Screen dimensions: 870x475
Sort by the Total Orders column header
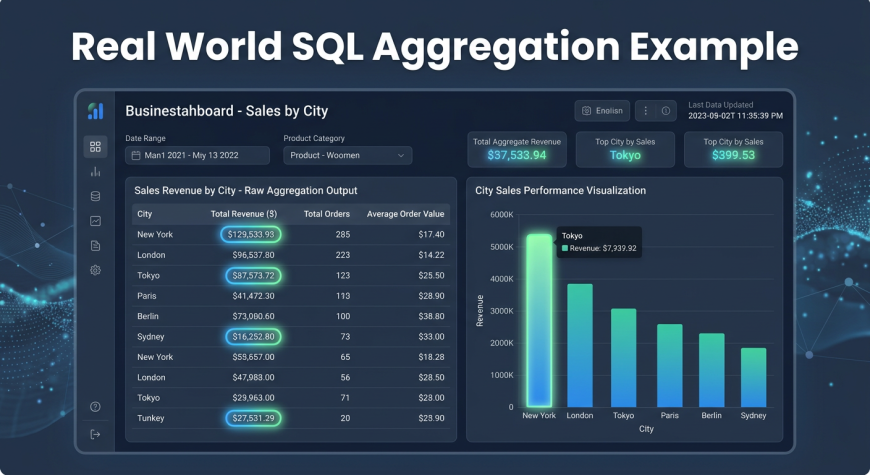pos(326,214)
